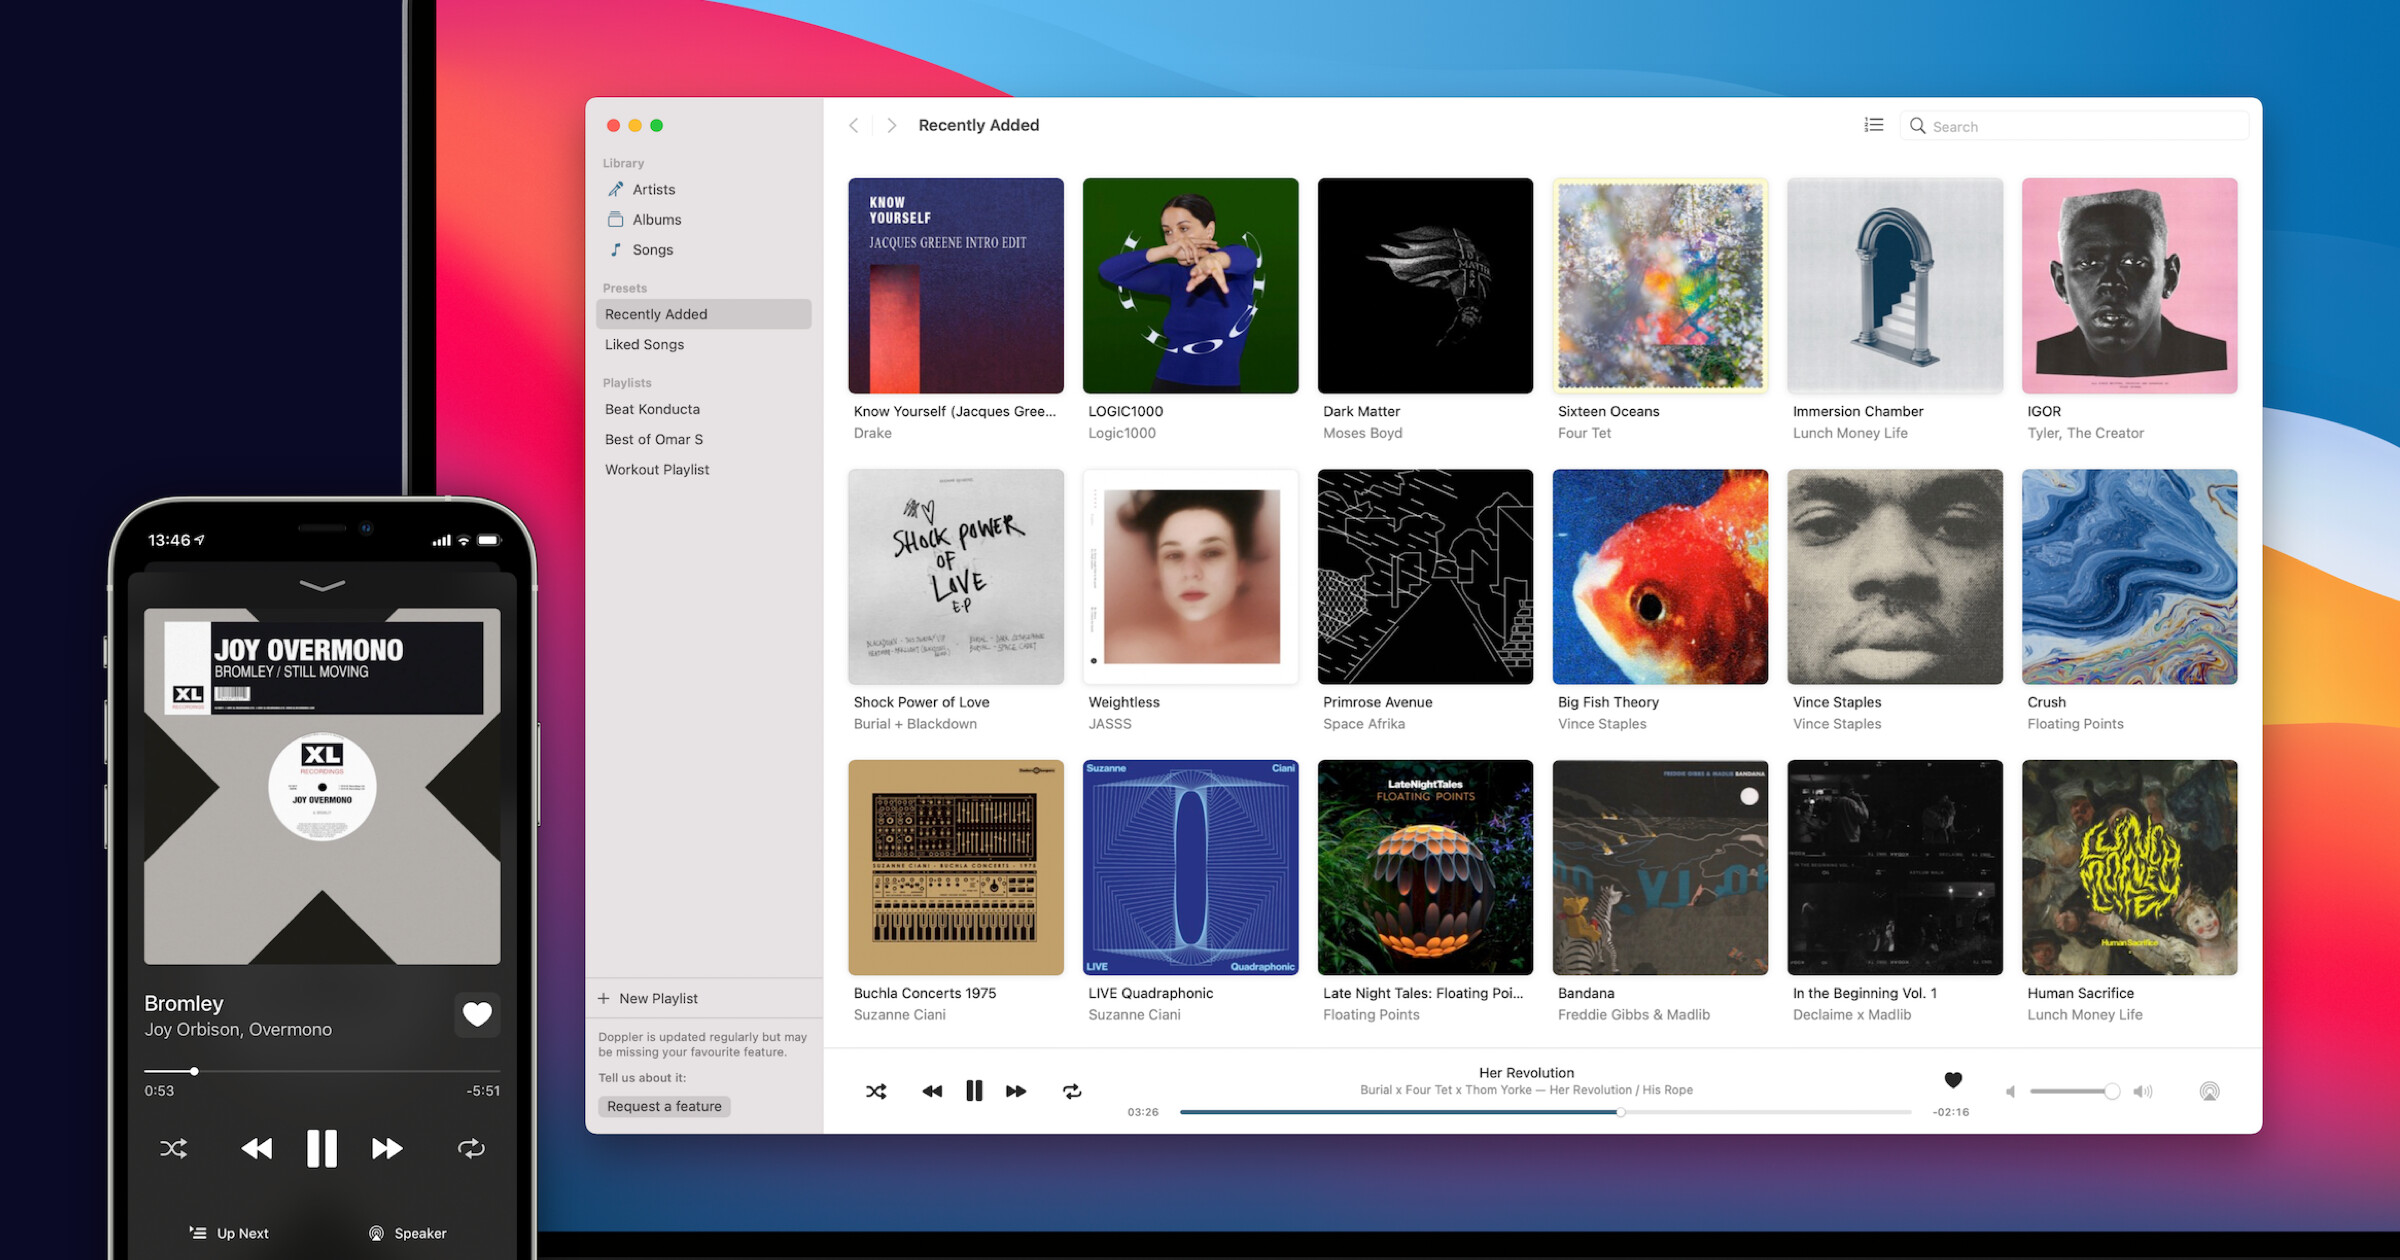Click the list view icon beside search
The height and width of the screenshot is (1260, 2400).
point(1874,125)
